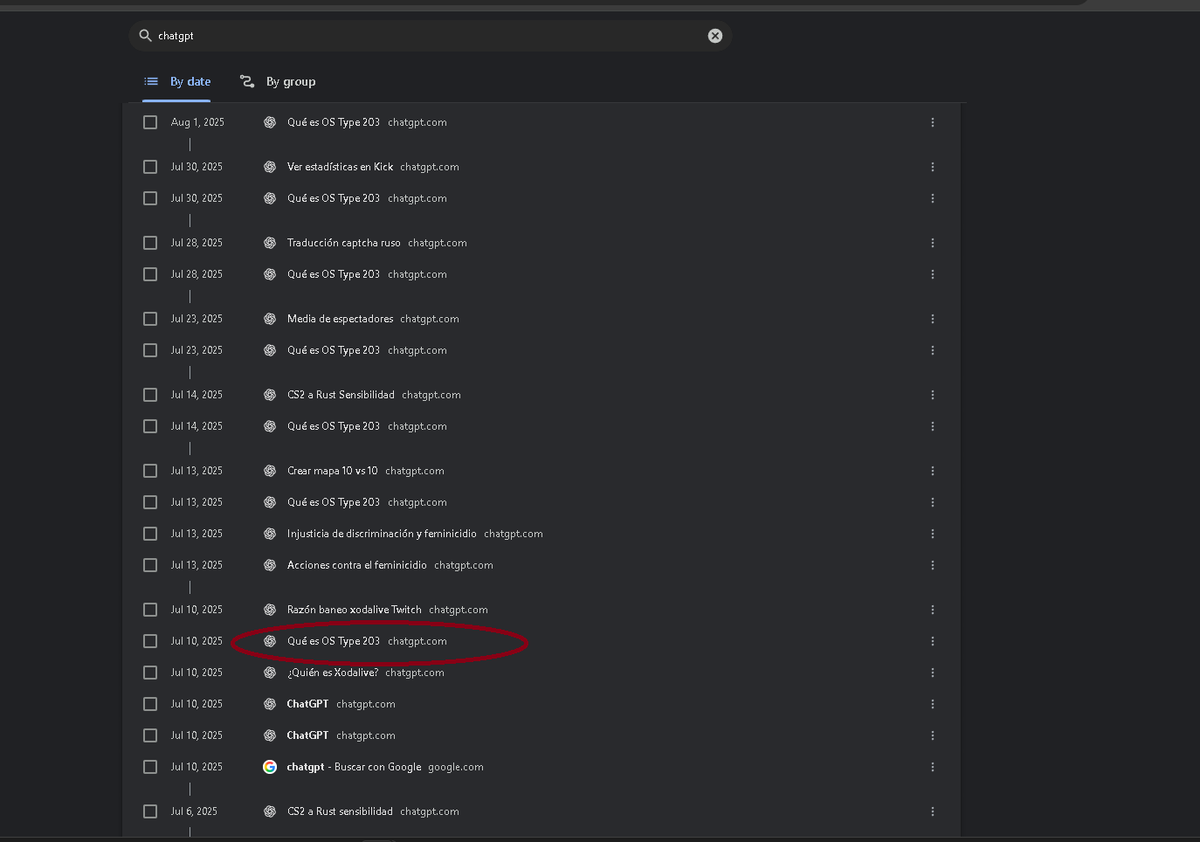The width and height of the screenshot is (1200, 842).
Task: Open more actions for Acciones contra el feminicidio
Action: [933, 565]
